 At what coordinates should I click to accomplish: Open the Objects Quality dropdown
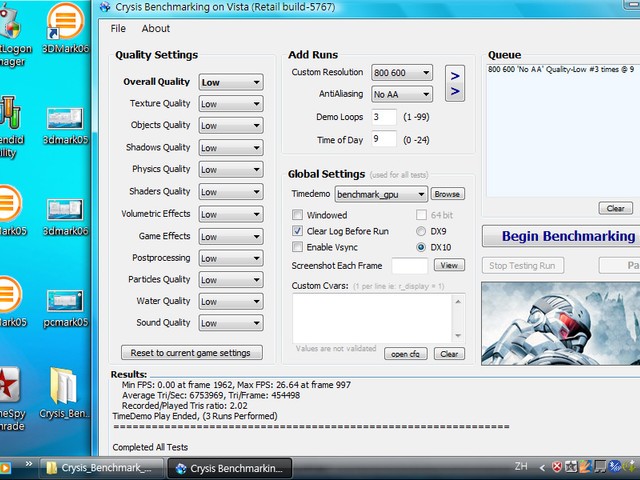tap(231, 125)
